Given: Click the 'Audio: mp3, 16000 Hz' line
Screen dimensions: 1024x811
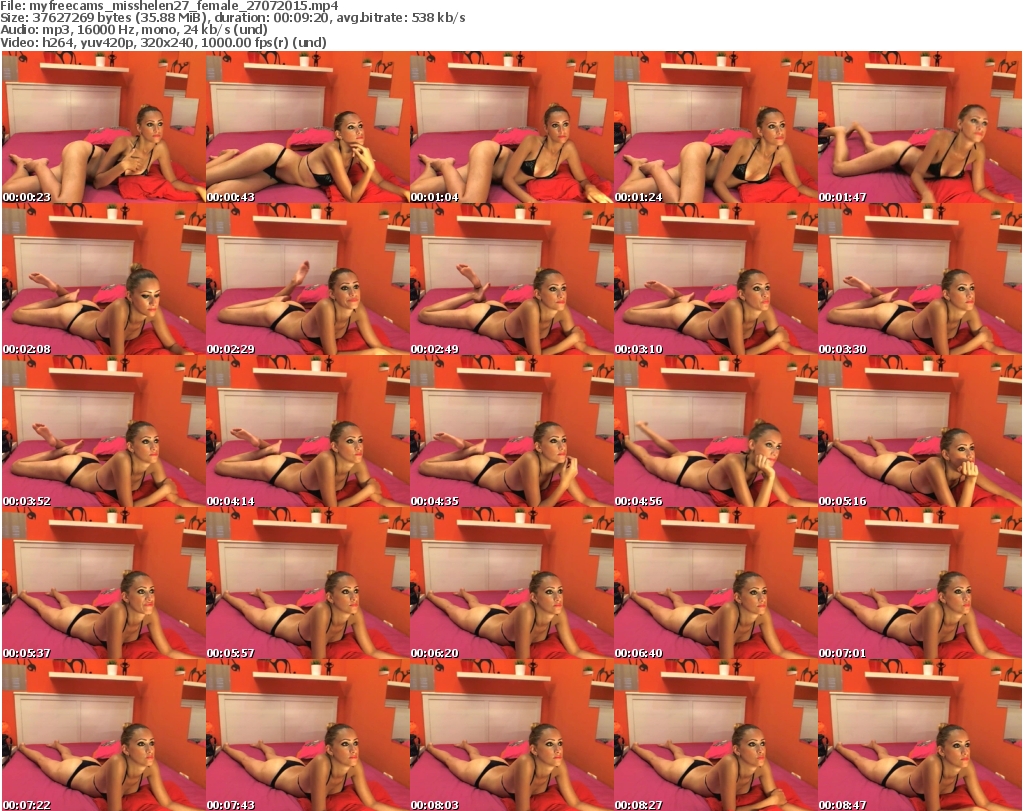Looking at the screenshot, I should [x=134, y=30].
